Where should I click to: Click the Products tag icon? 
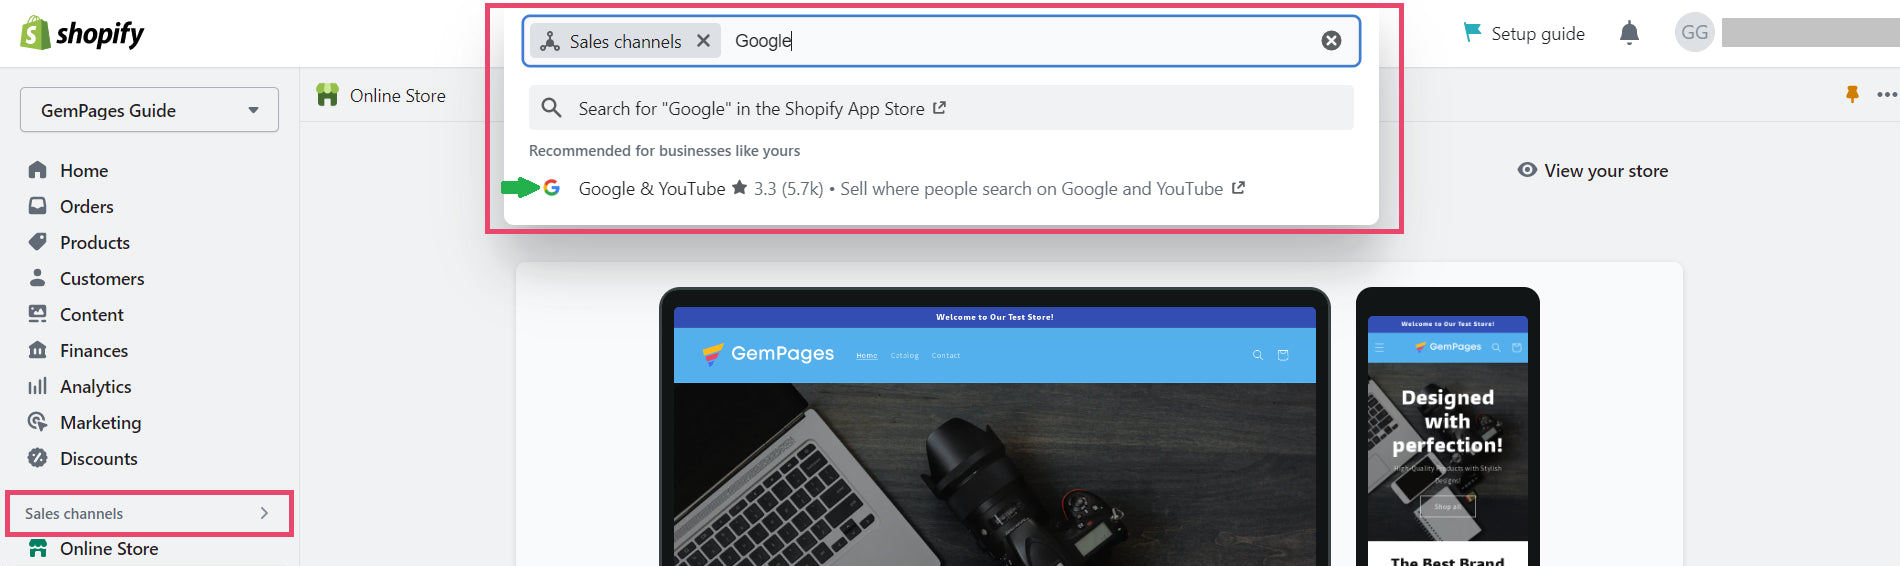(x=38, y=242)
